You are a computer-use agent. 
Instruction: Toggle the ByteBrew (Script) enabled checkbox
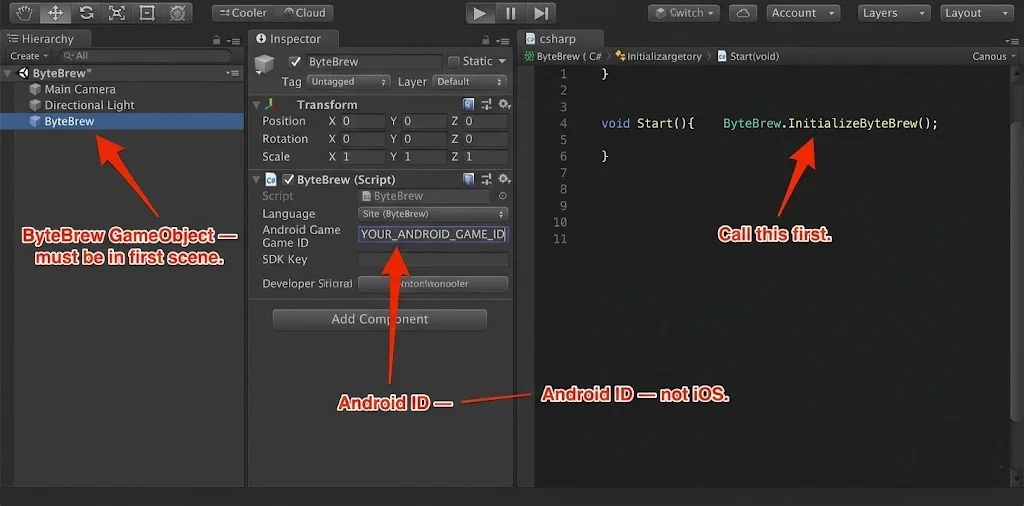pos(288,180)
